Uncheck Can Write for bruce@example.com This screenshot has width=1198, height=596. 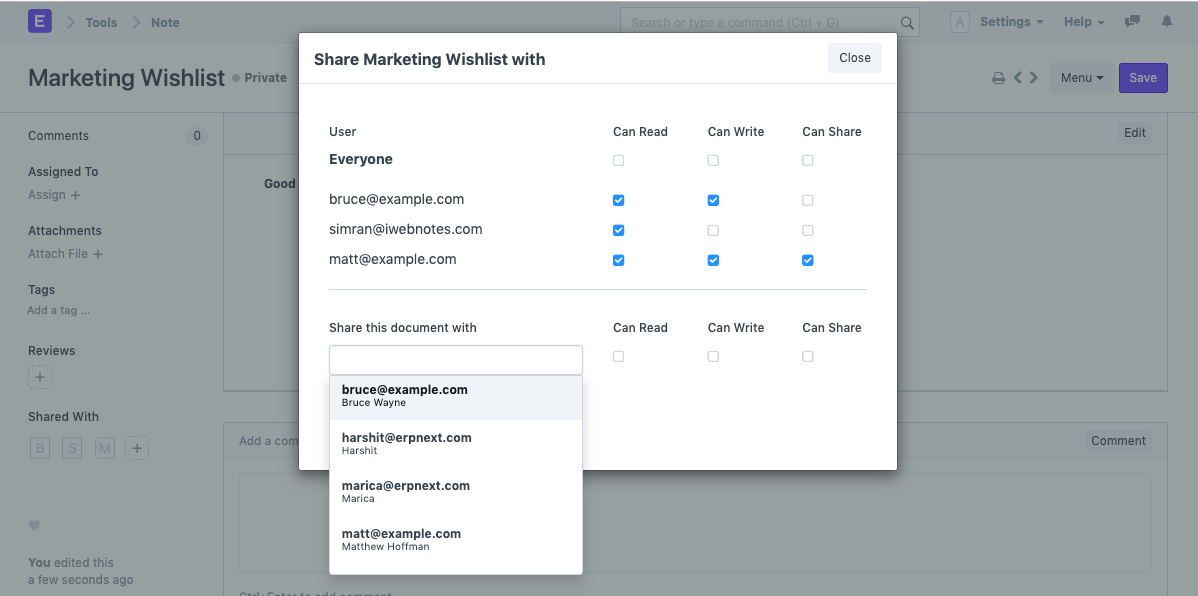713,200
